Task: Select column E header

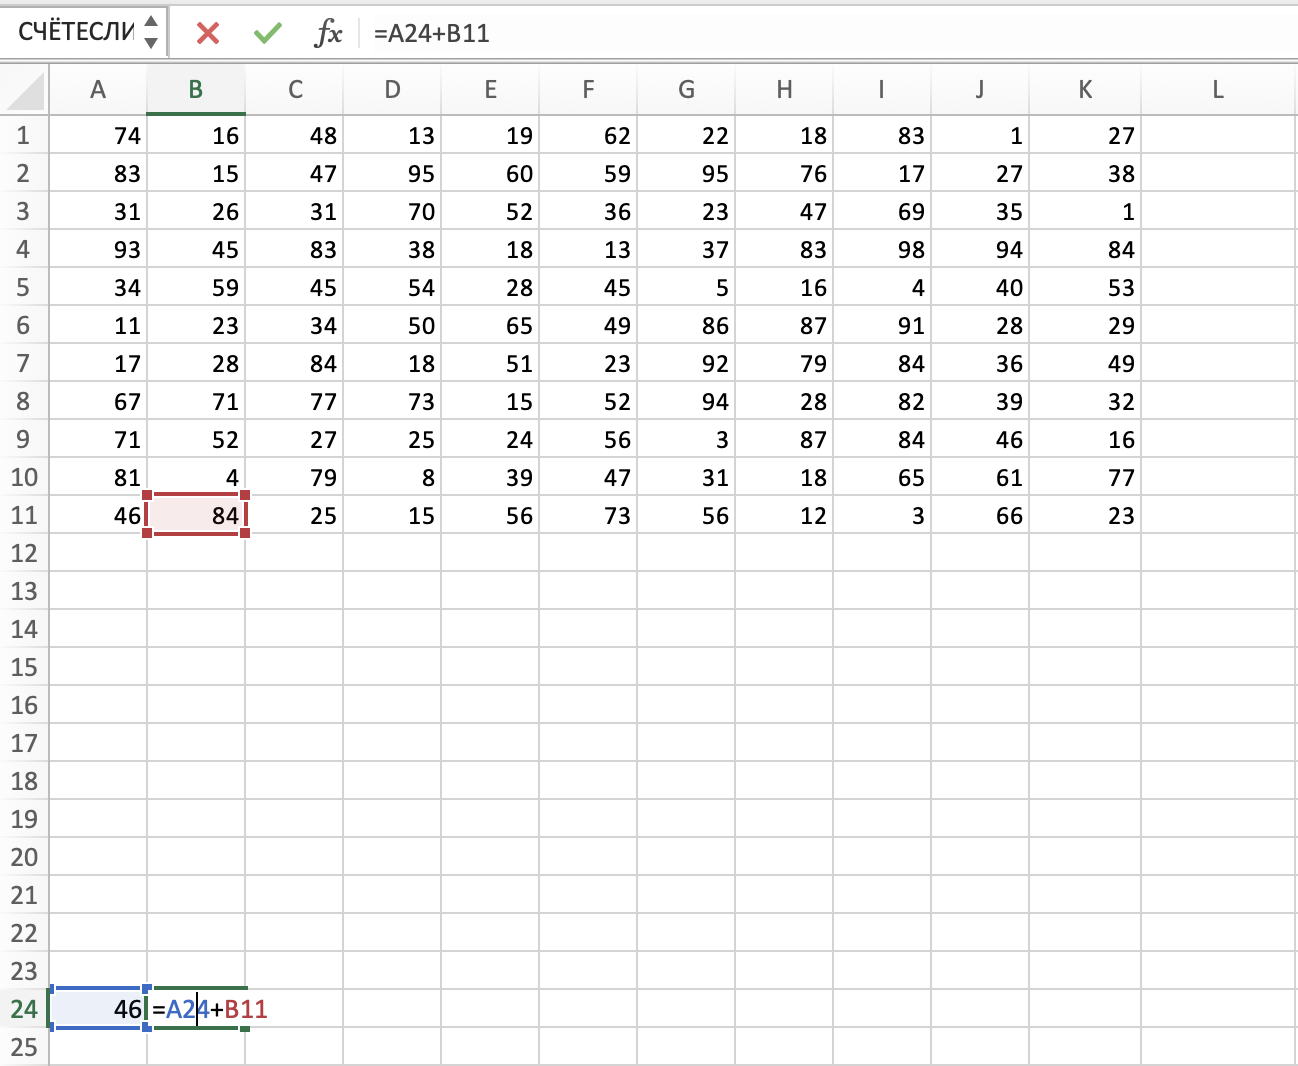Action: point(490,90)
